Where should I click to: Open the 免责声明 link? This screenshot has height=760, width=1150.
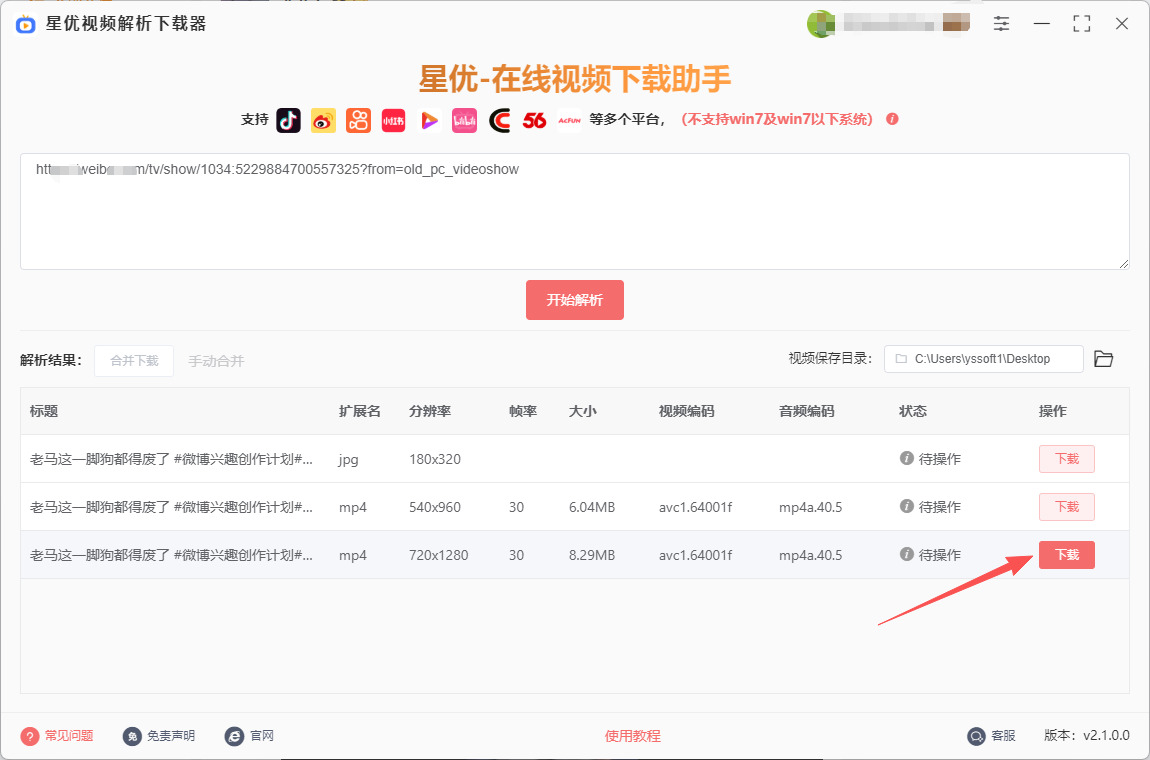point(171,736)
